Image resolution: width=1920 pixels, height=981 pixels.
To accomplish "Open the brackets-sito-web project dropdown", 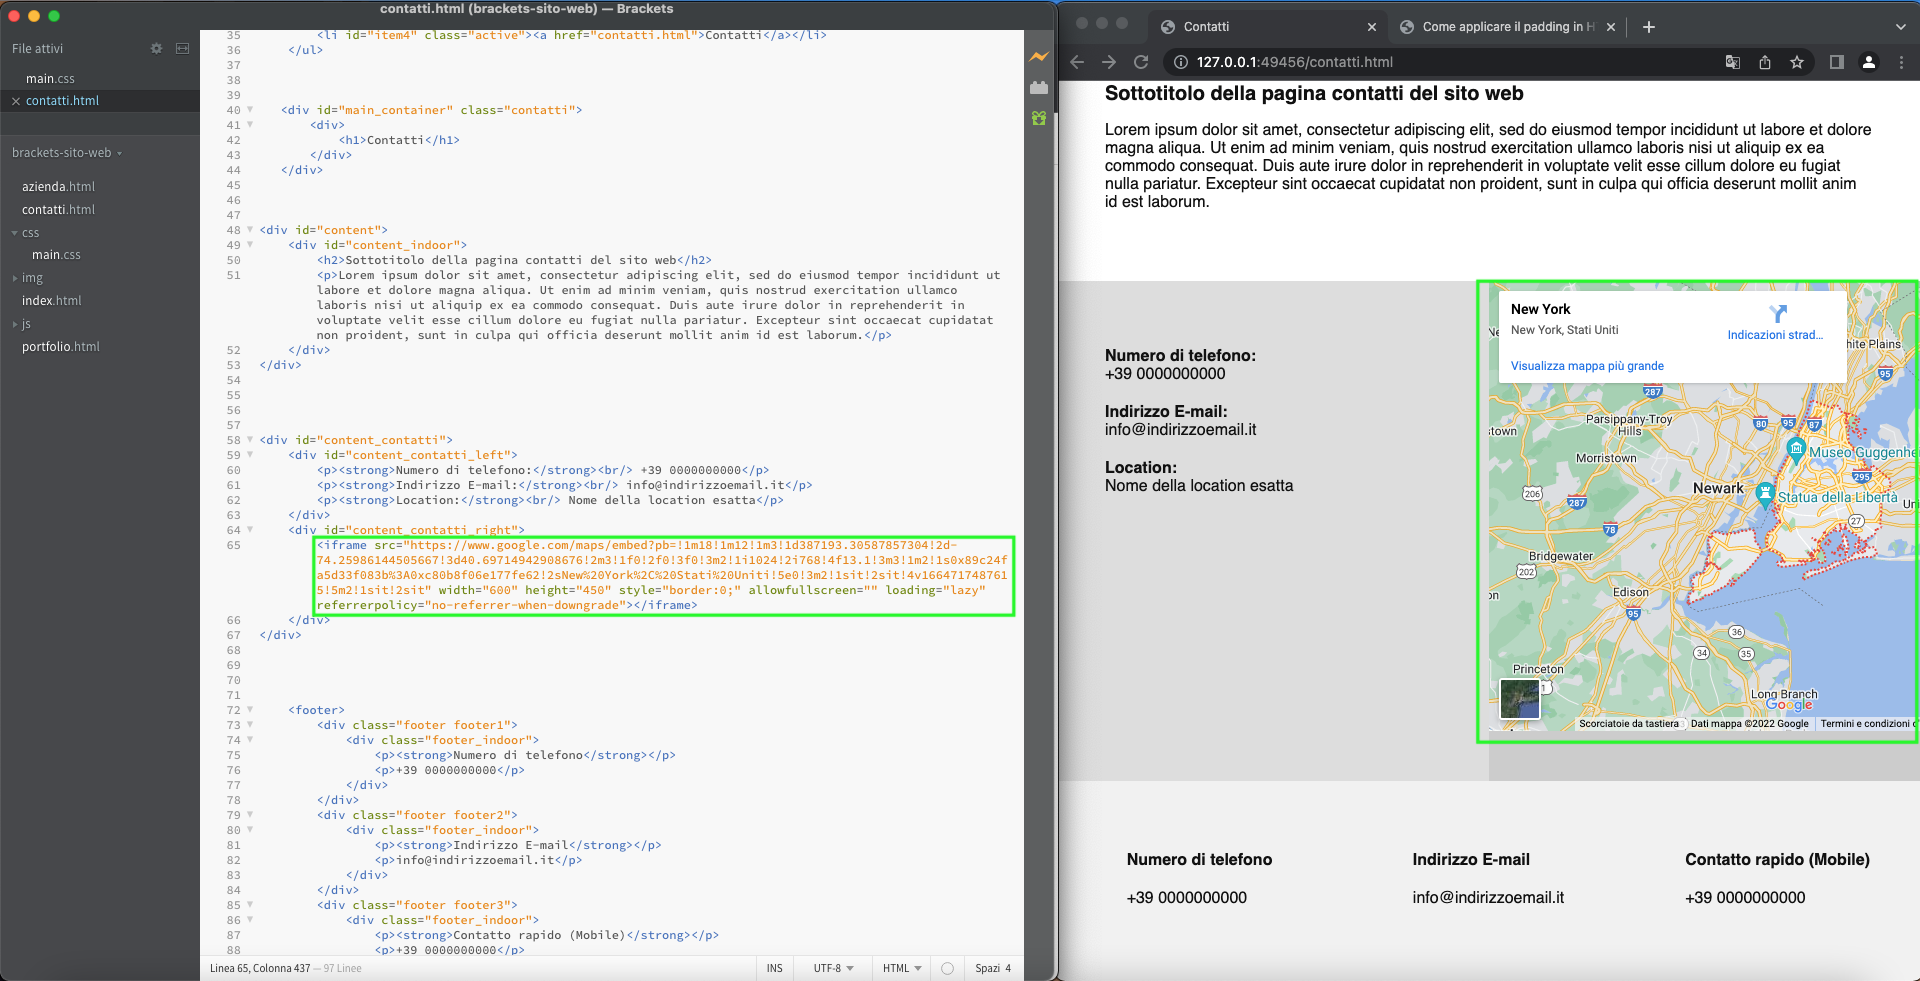I will tap(66, 153).
